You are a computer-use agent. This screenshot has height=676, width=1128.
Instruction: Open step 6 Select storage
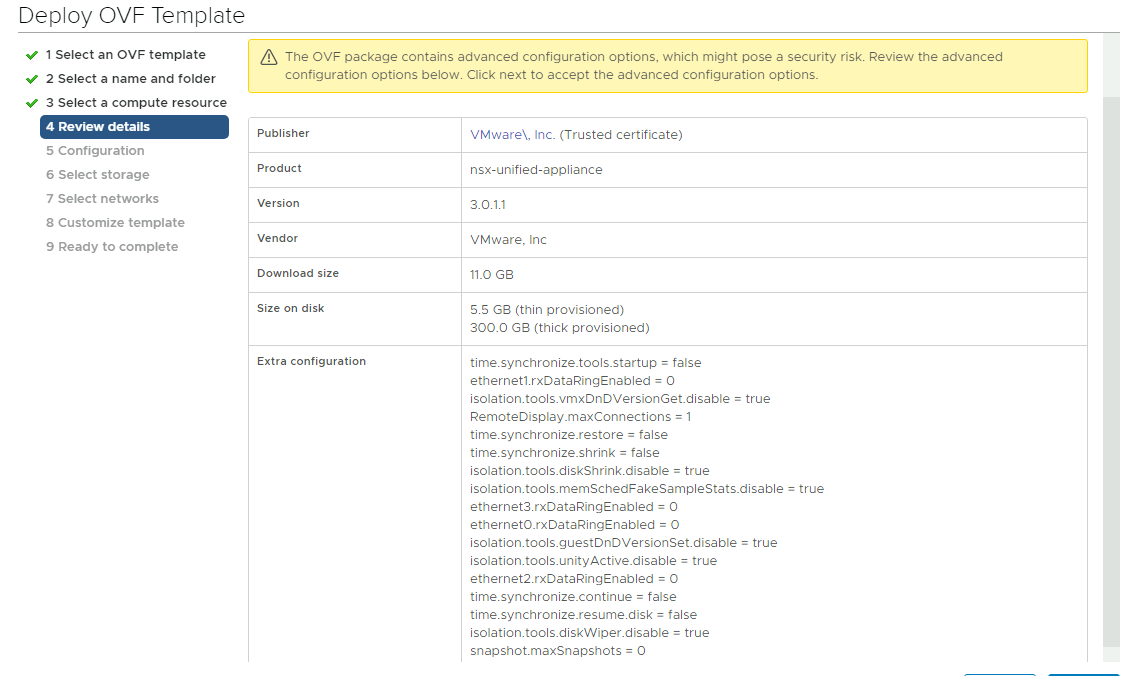[97, 175]
